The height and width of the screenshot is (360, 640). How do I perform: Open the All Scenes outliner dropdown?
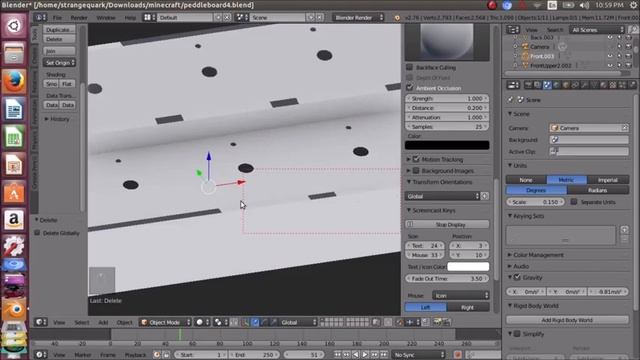point(598,29)
